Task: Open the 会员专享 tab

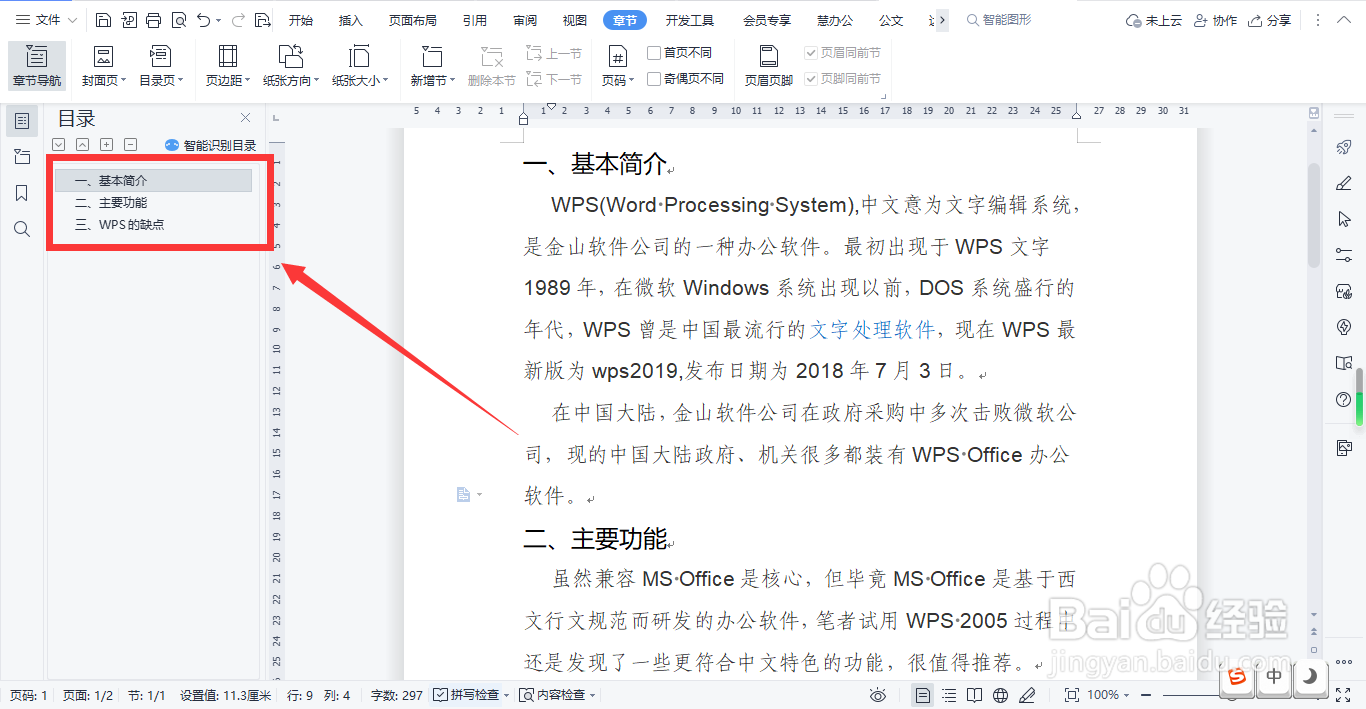Action: pyautogui.click(x=767, y=20)
